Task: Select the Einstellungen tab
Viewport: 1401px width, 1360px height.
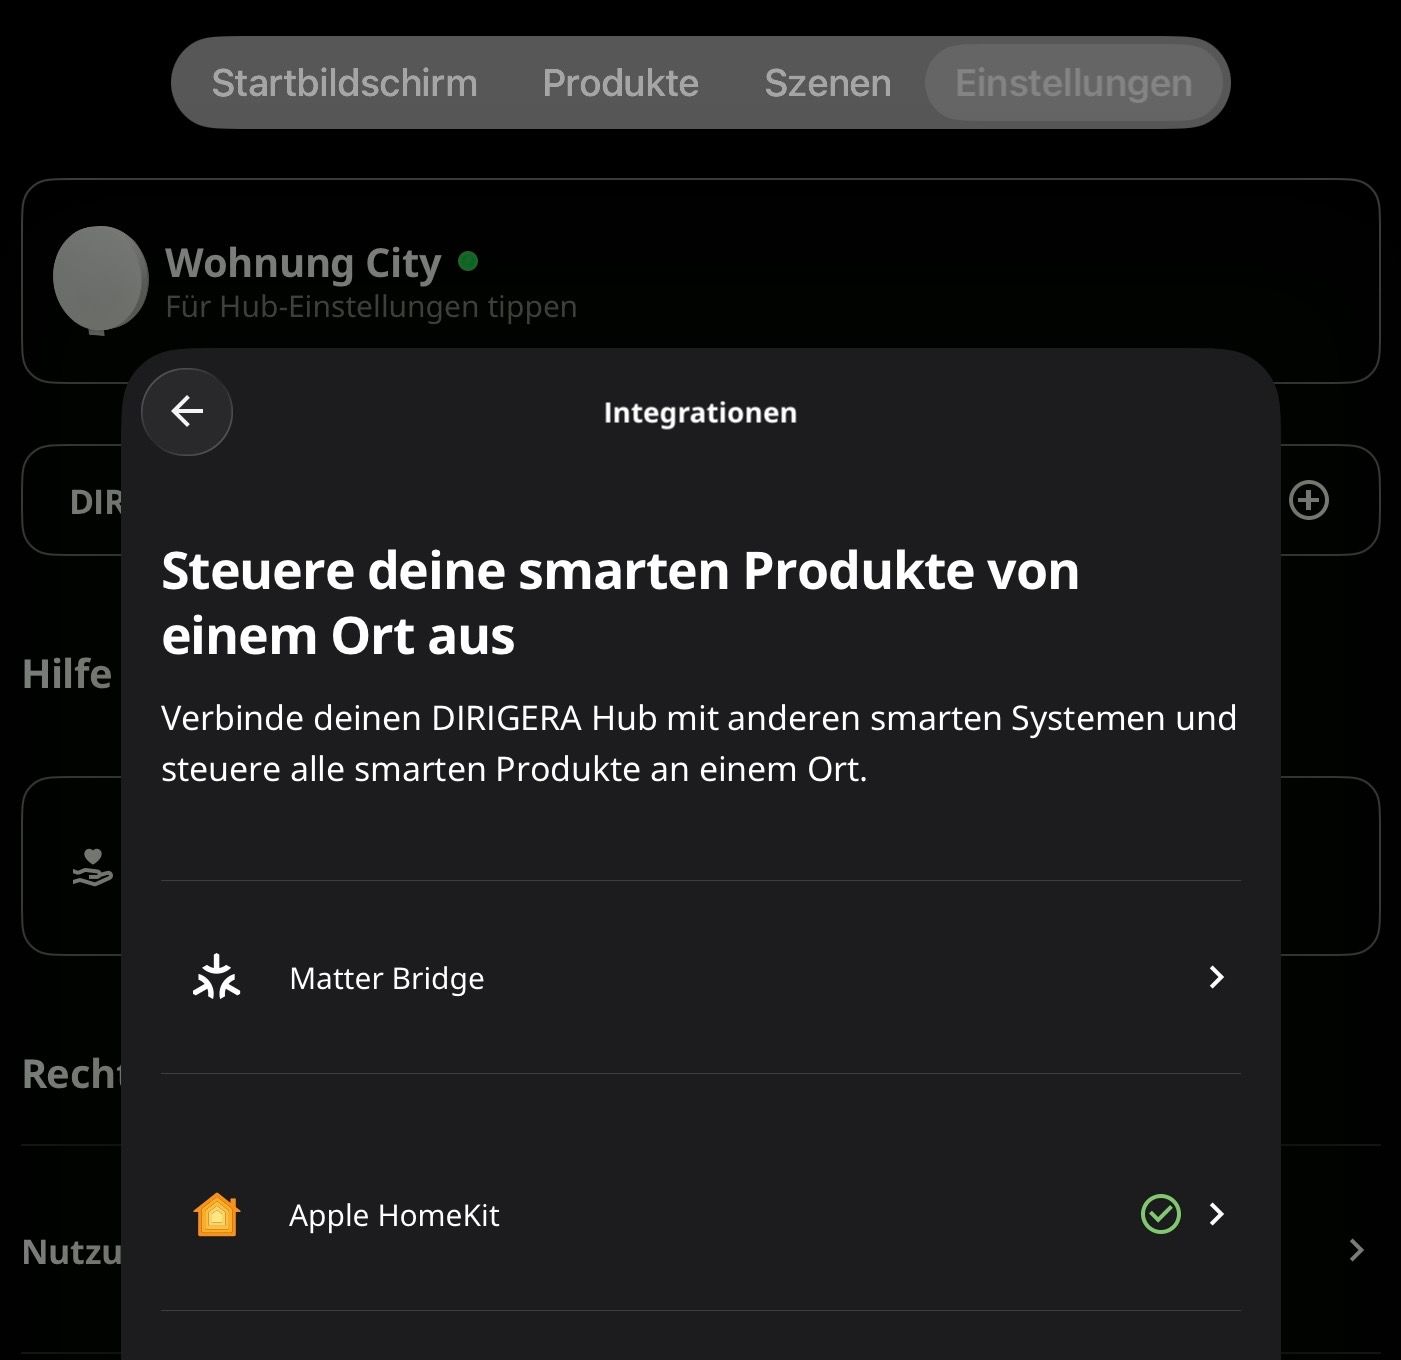Action: click(1074, 83)
